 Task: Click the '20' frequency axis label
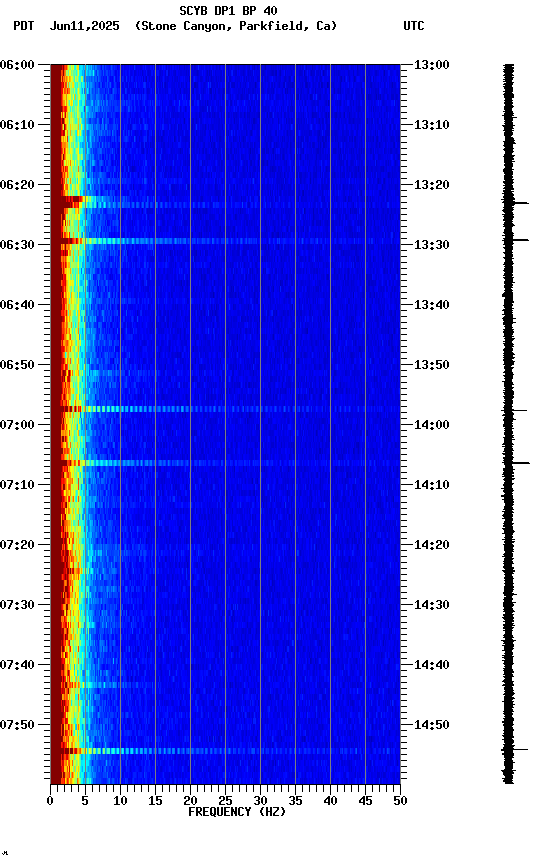click(190, 801)
